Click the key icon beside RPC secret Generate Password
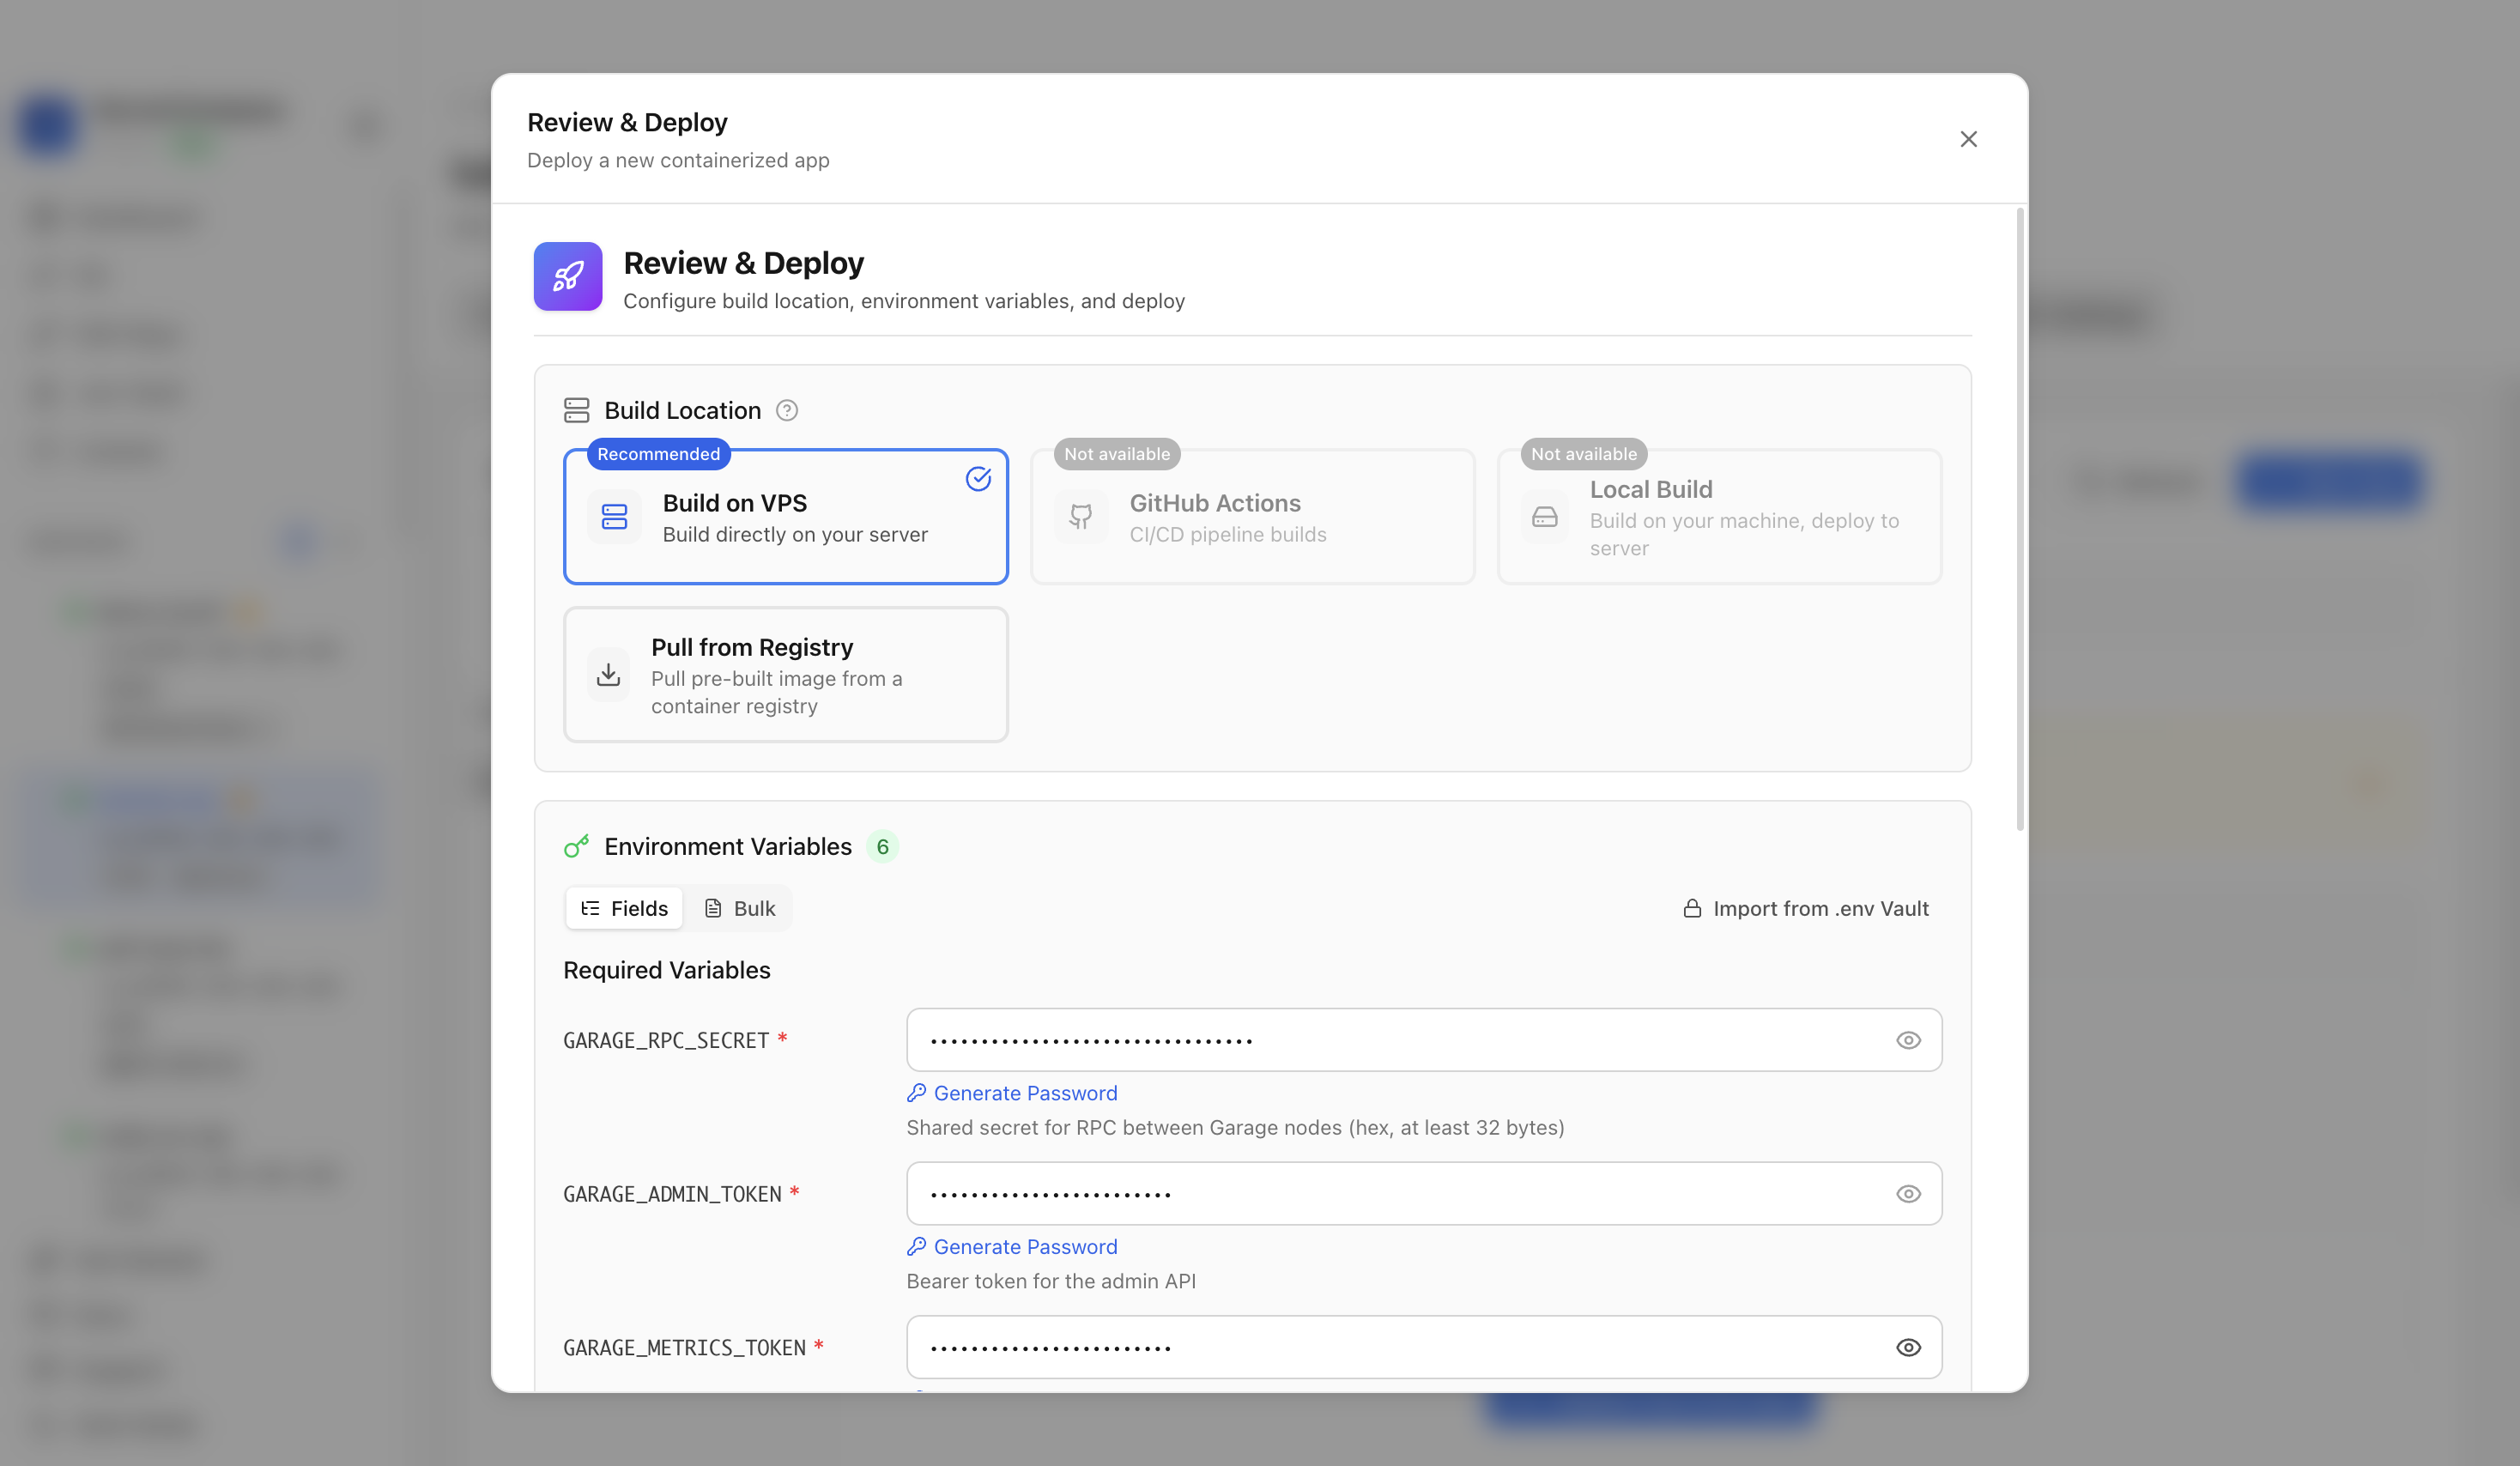 [x=916, y=1093]
